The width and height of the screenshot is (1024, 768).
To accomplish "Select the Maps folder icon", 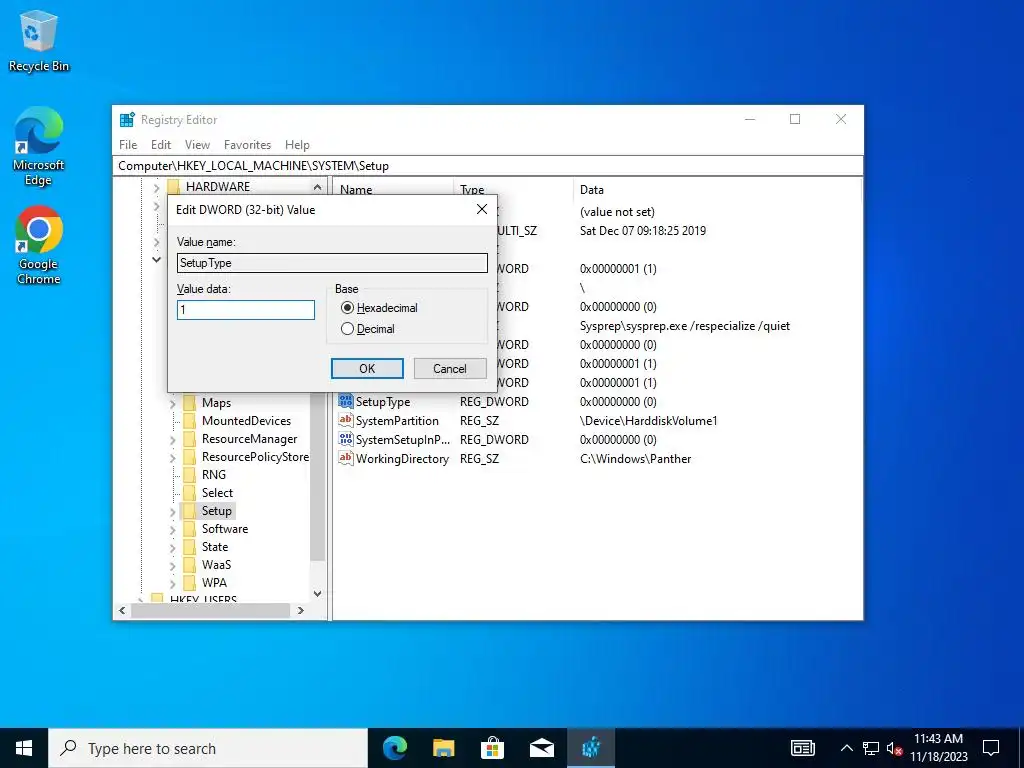I will [189, 403].
